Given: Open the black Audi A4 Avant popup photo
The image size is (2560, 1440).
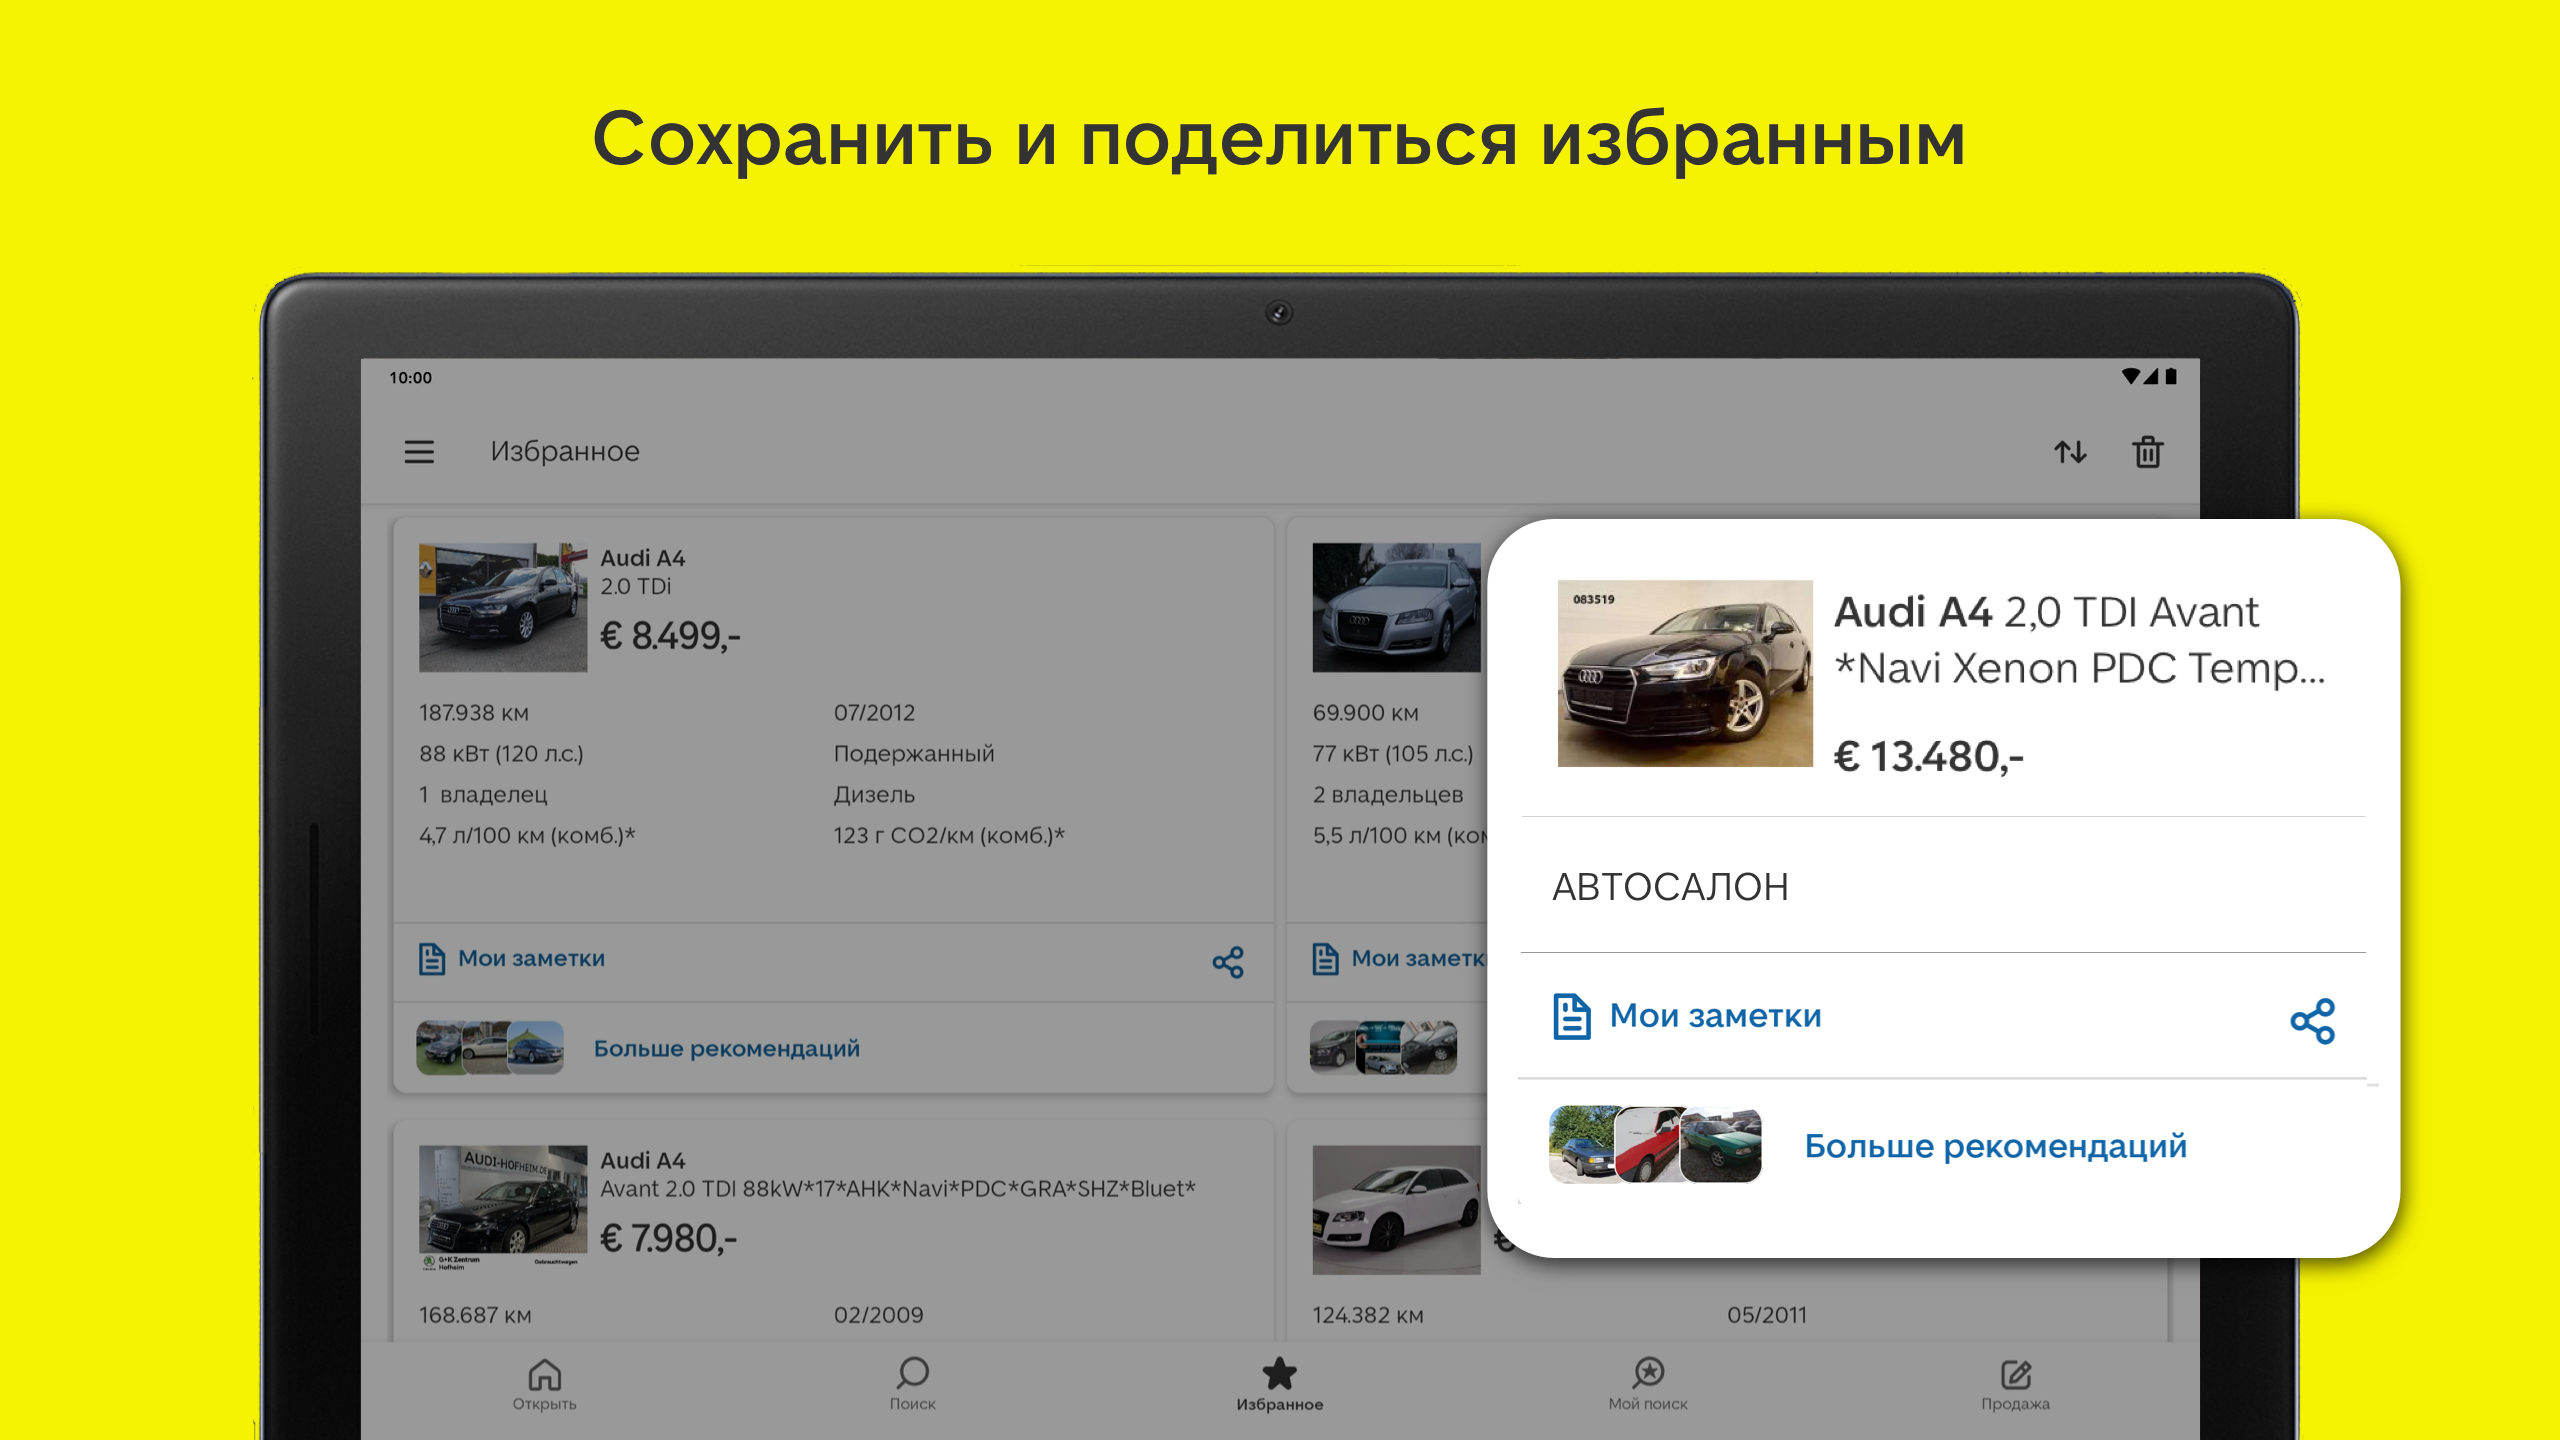Looking at the screenshot, I should pos(1685,674).
